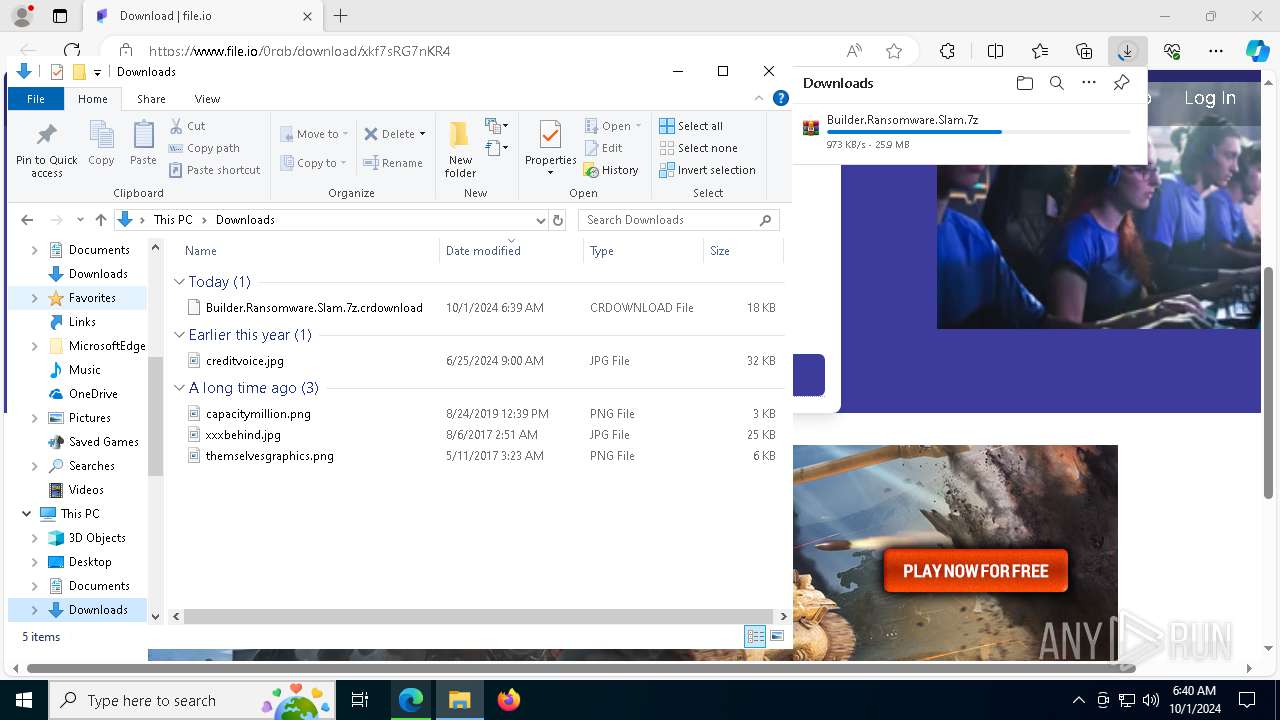The width and height of the screenshot is (1280, 720).
Task: Pin the Edge Downloads panel
Action: tap(1121, 83)
